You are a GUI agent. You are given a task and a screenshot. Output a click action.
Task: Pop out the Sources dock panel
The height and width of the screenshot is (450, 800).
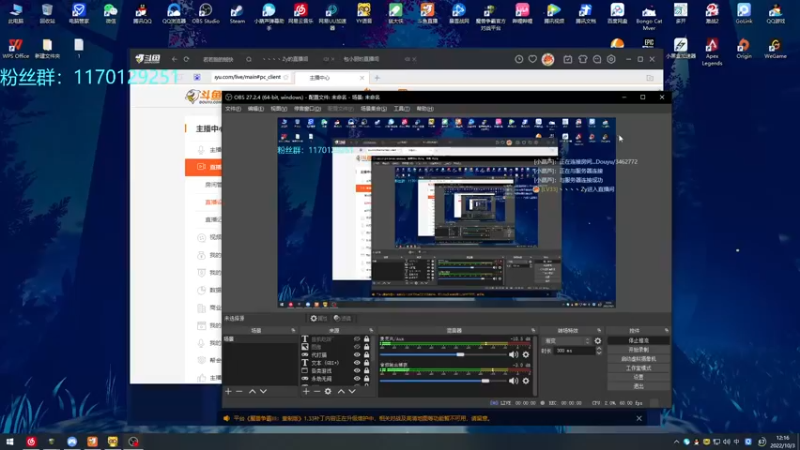(x=371, y=331)
